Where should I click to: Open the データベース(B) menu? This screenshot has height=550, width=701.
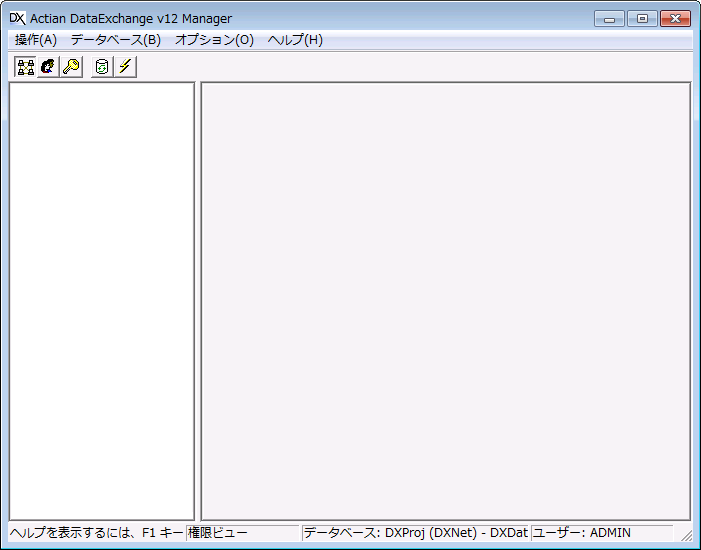(x=115, y=40)
